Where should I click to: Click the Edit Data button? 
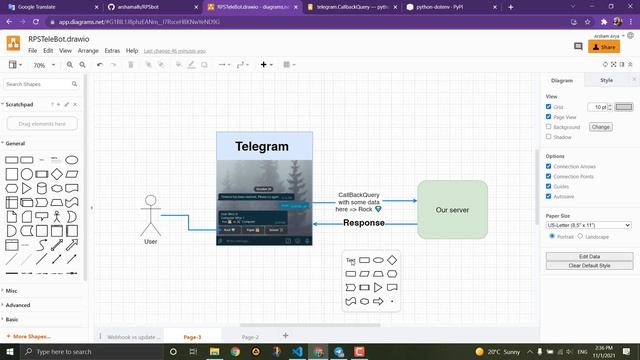589,256
